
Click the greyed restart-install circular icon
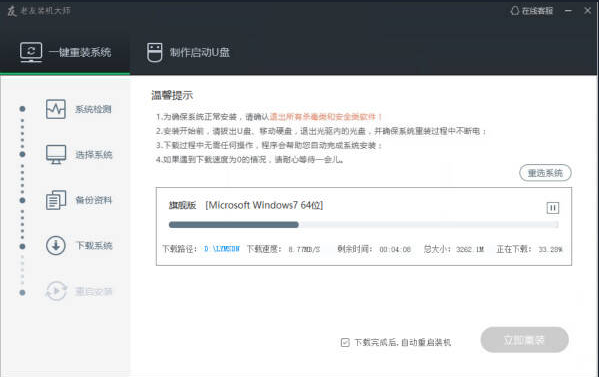click(56, 291)
